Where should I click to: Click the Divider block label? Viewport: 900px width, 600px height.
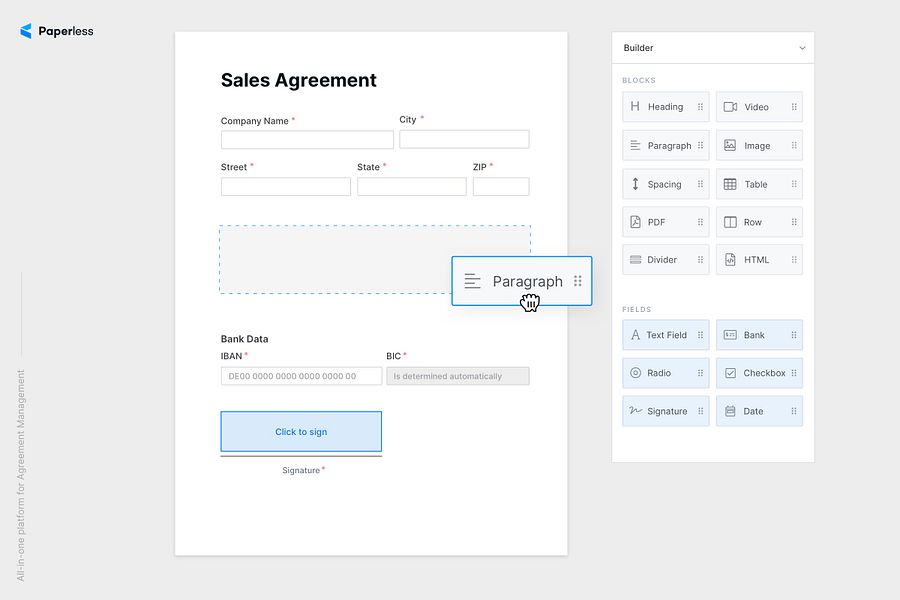(x=662, y=260)
